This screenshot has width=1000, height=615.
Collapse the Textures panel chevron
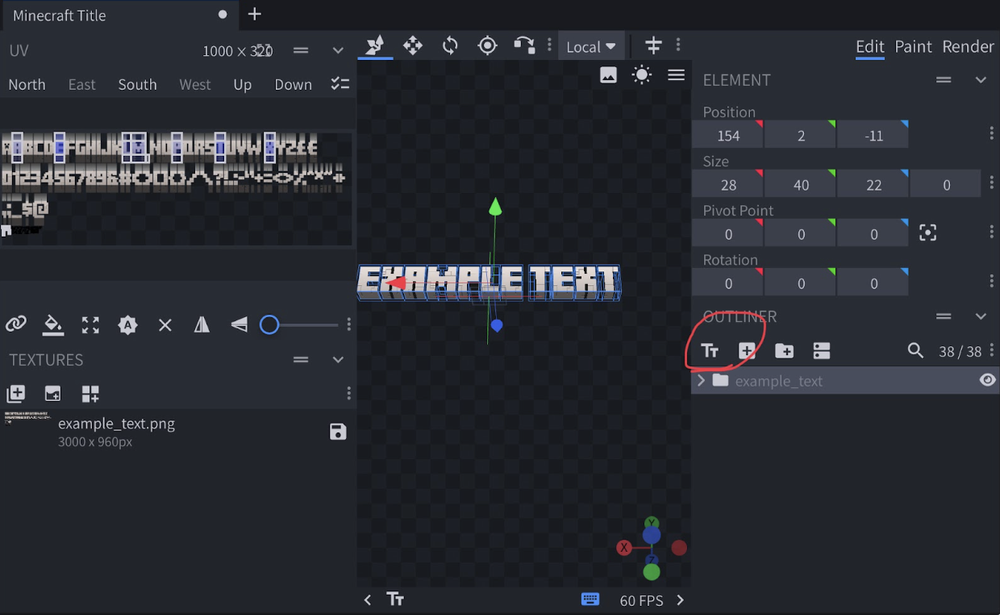click(338, 360)
